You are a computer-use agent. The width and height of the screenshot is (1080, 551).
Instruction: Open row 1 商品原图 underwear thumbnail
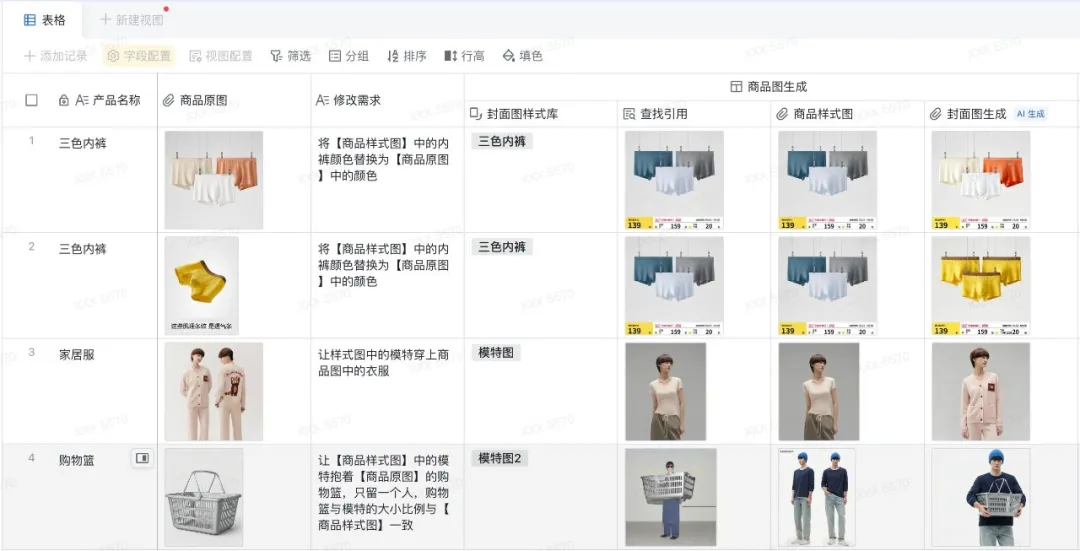click(214, 180)
